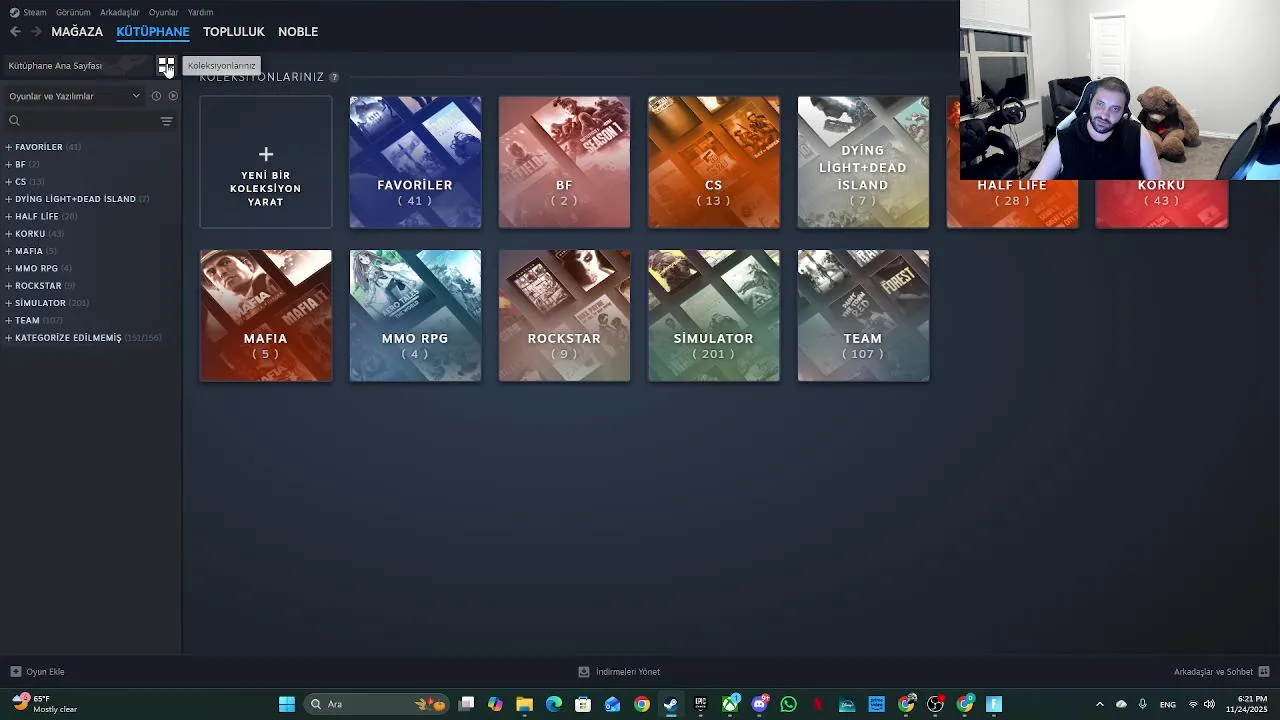The width and height of the screenshot is (1280, 720).
Task: Click the library search magnifier icon
Action: point(14,121)
